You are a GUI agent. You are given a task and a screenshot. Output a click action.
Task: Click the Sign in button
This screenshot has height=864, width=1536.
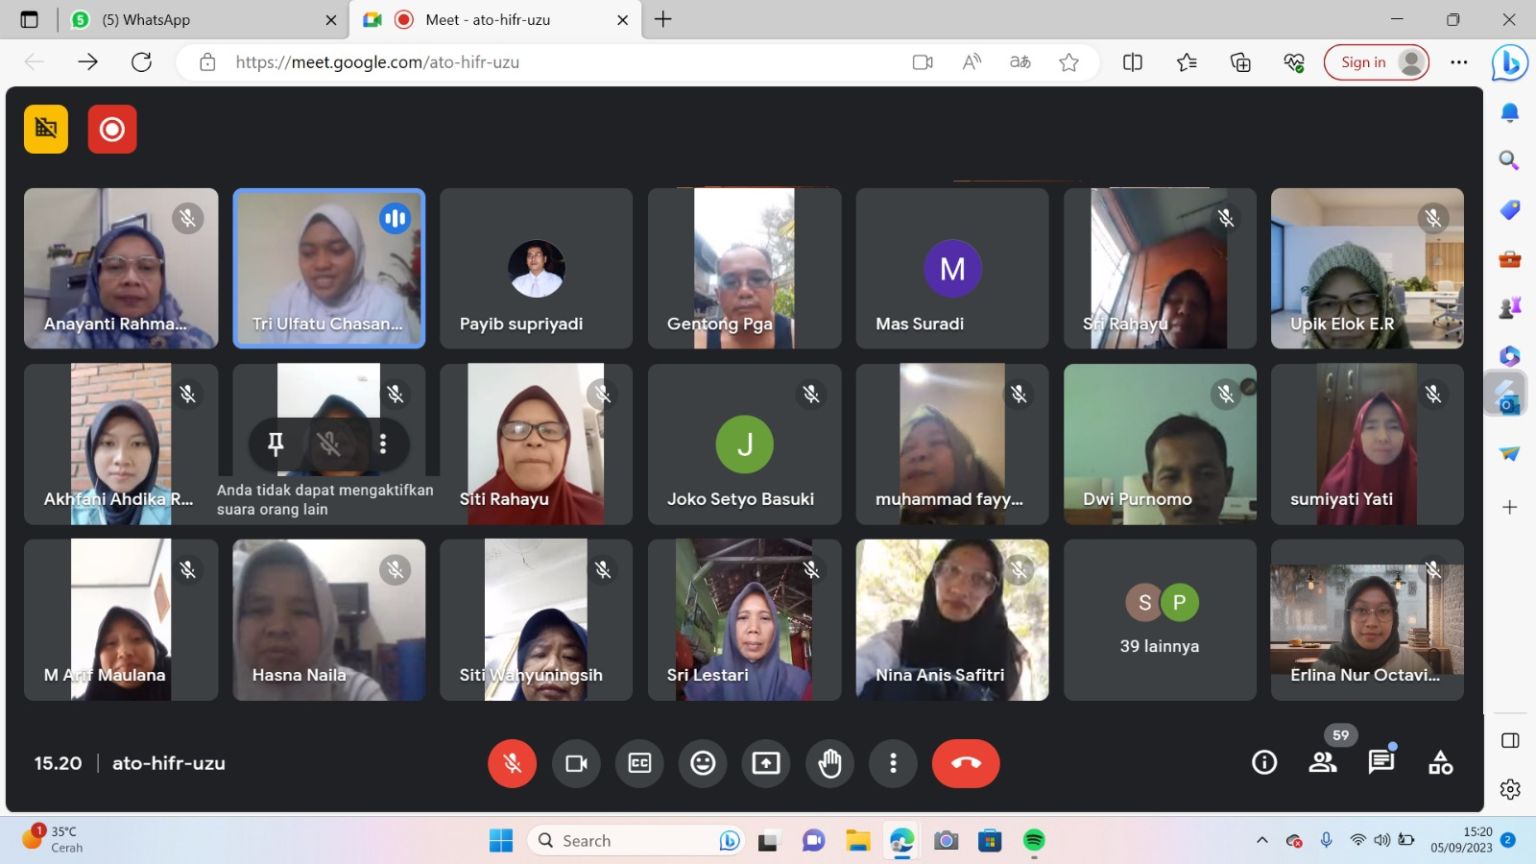1376,62
